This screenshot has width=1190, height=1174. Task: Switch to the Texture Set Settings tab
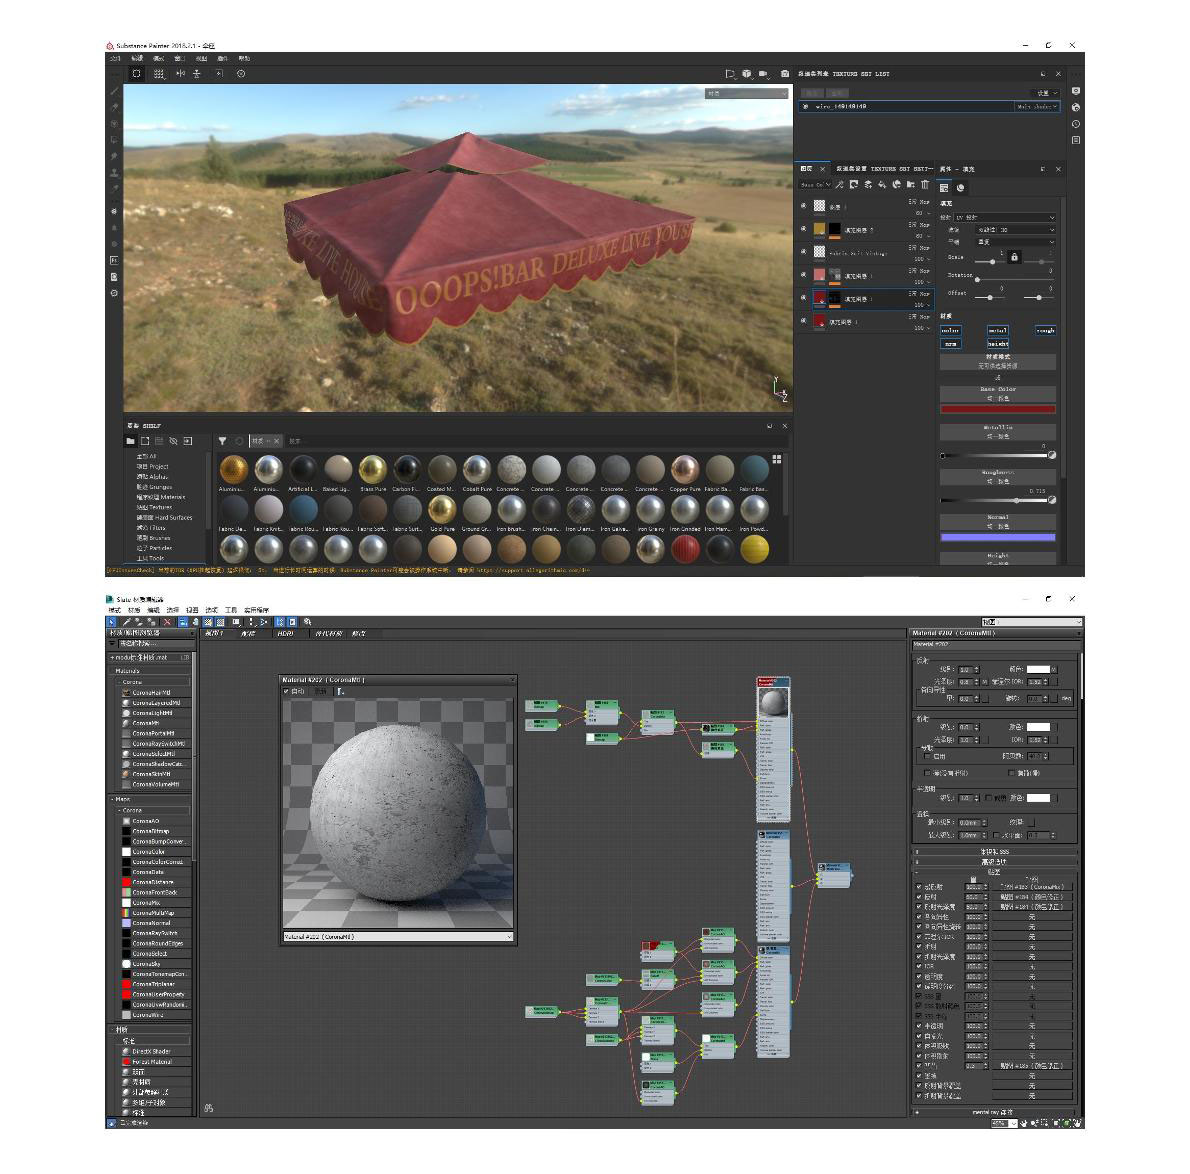pyautogui.click(x=883, y=168)
